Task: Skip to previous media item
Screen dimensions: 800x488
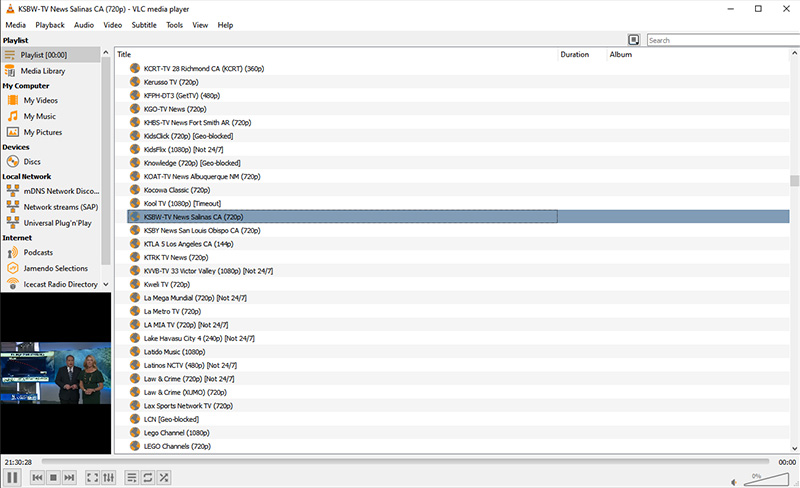Action: tap(37, 478)
